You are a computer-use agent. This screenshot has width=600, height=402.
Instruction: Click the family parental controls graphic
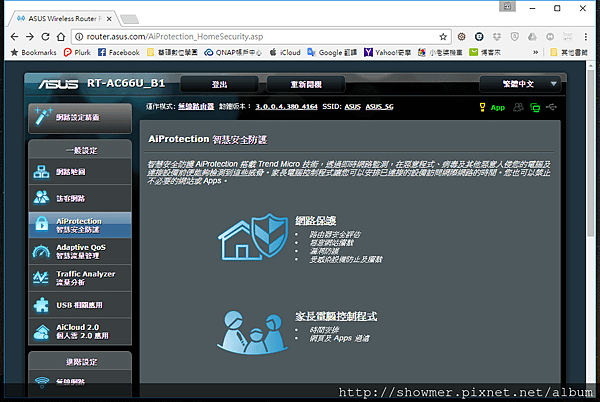click(x=252, y=332)
